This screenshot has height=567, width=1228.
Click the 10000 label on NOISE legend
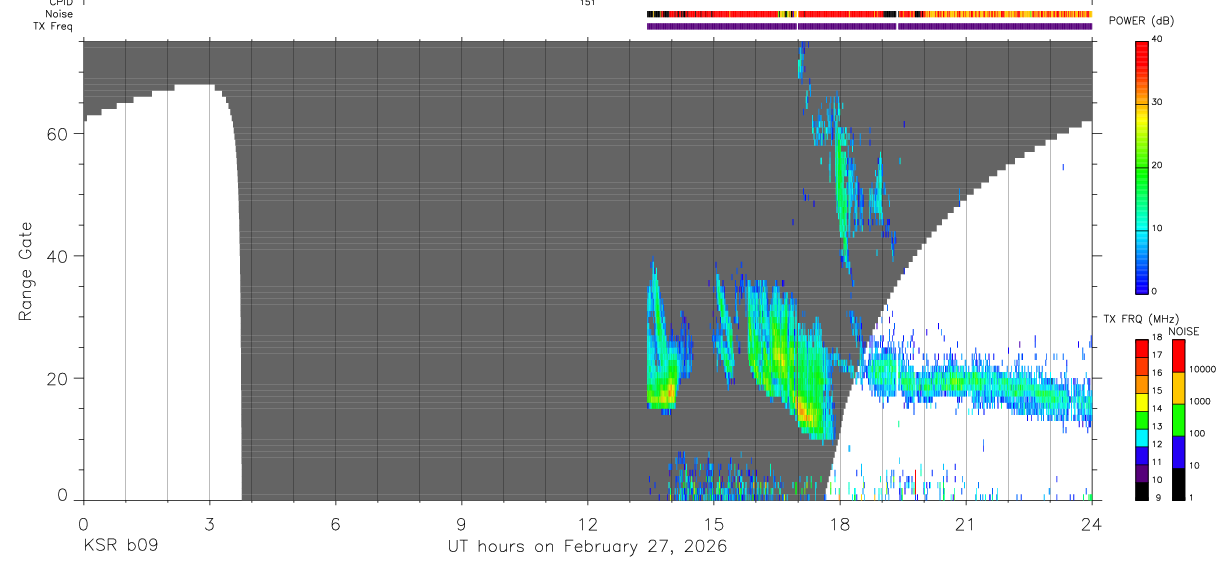coord(1201,369)
